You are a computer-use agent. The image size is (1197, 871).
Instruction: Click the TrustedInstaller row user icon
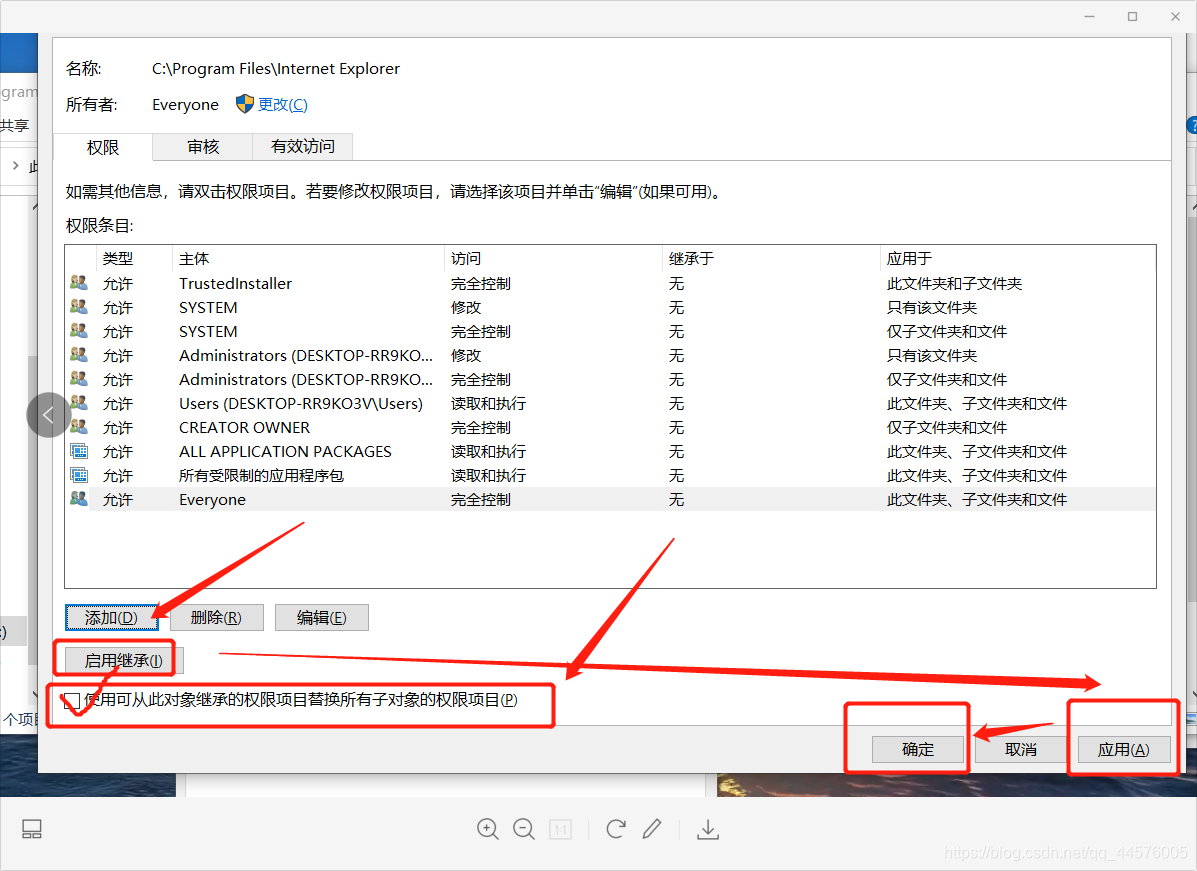point(79,282)
